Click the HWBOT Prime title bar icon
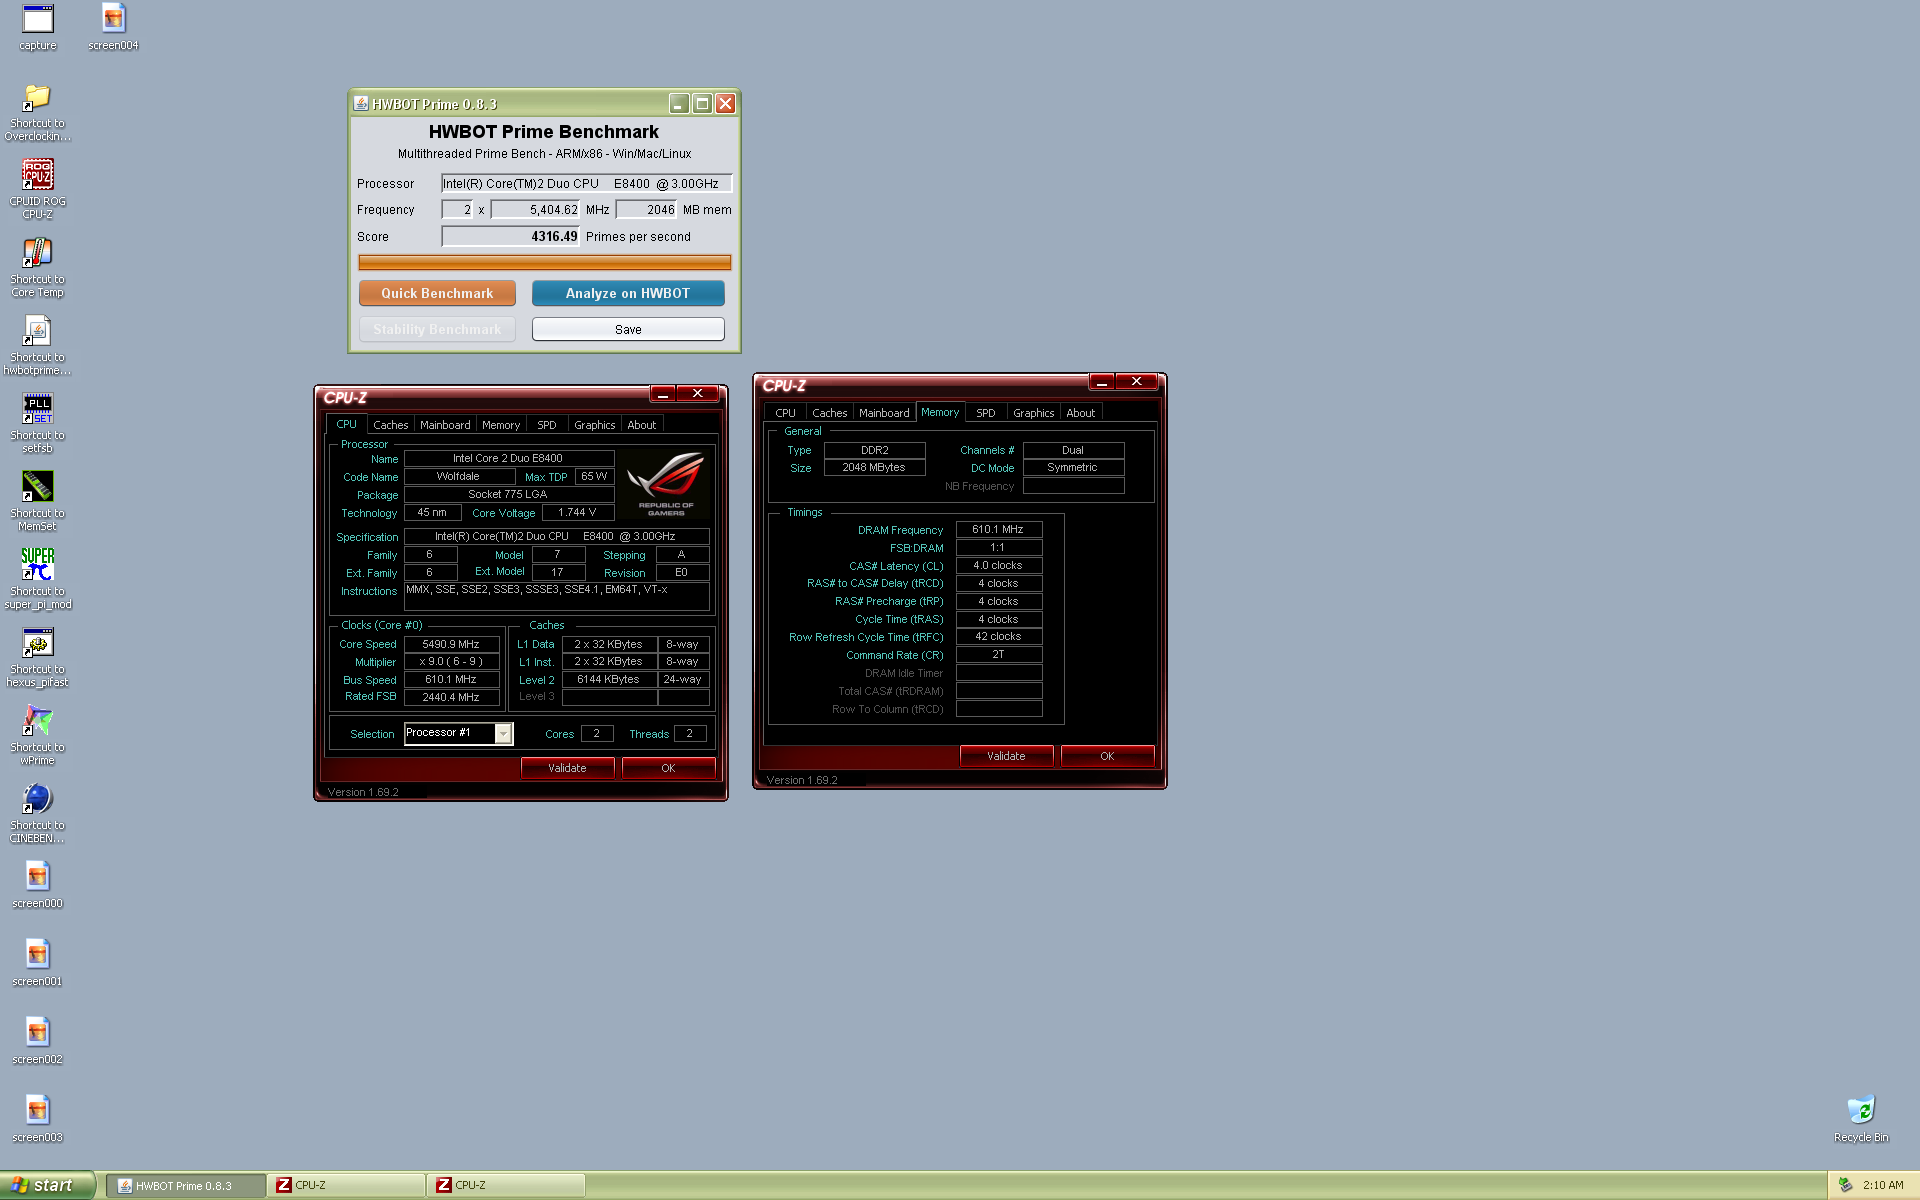The width and height of the screenshot is (1920, 1200). pos(361,103)
